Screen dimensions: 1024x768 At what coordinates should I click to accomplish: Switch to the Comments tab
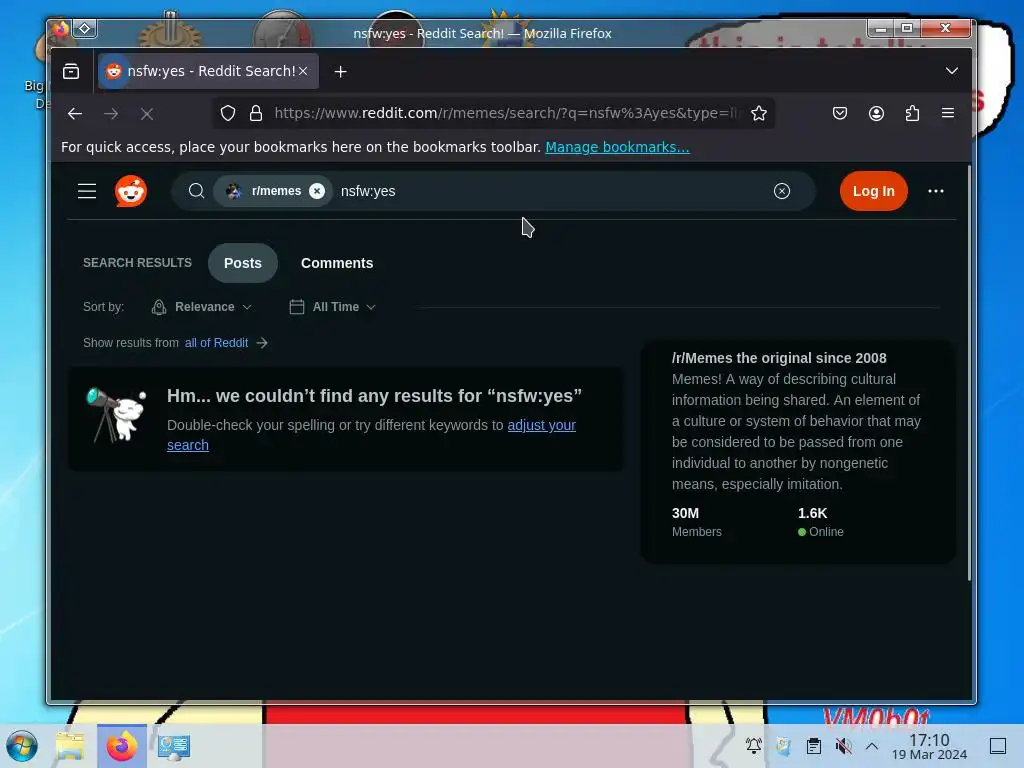click(337, 263)
